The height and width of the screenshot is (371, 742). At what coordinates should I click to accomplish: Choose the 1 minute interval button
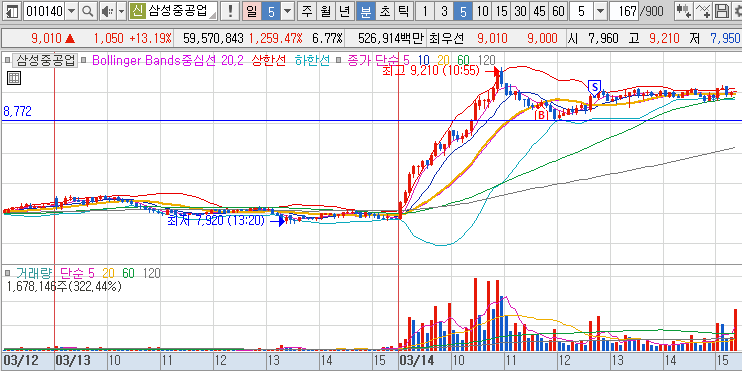pyautogui.click(x=424, y=11)
